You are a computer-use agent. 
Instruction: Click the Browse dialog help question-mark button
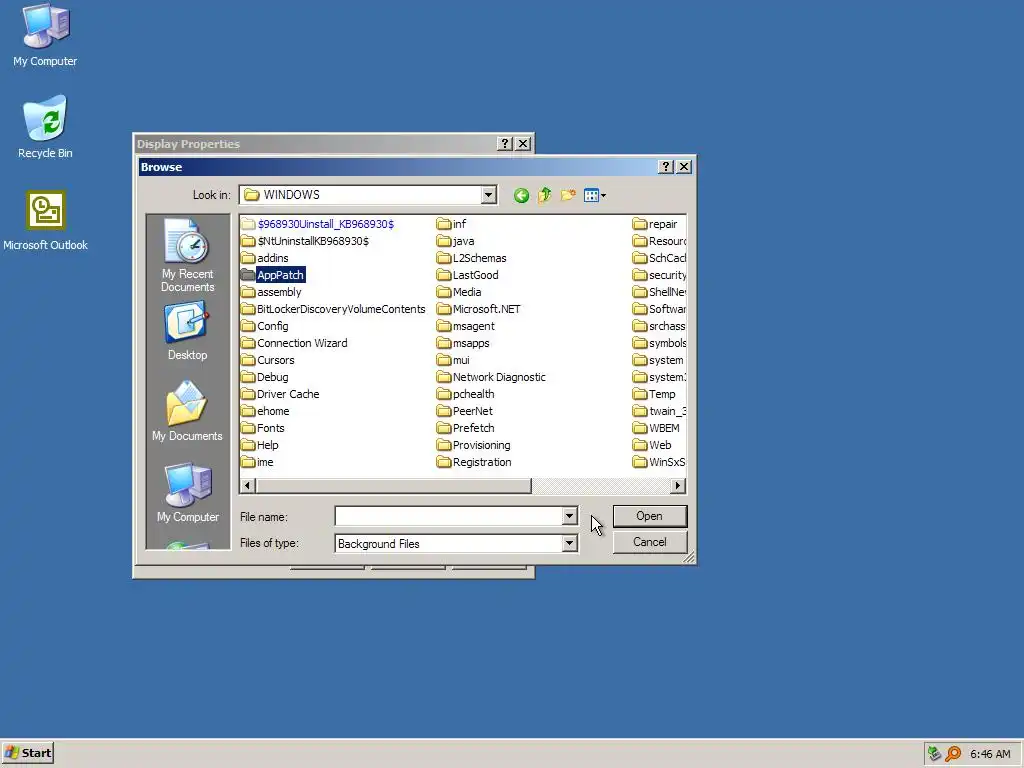click(x=665, y=167)
